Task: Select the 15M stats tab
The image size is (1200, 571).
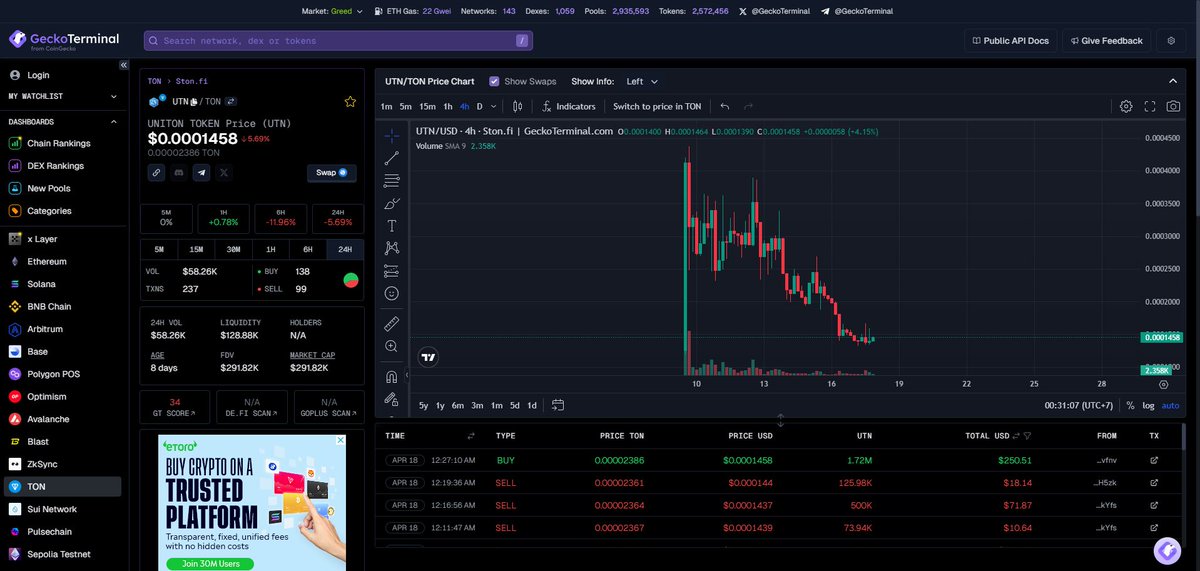Action: (196, 249)
